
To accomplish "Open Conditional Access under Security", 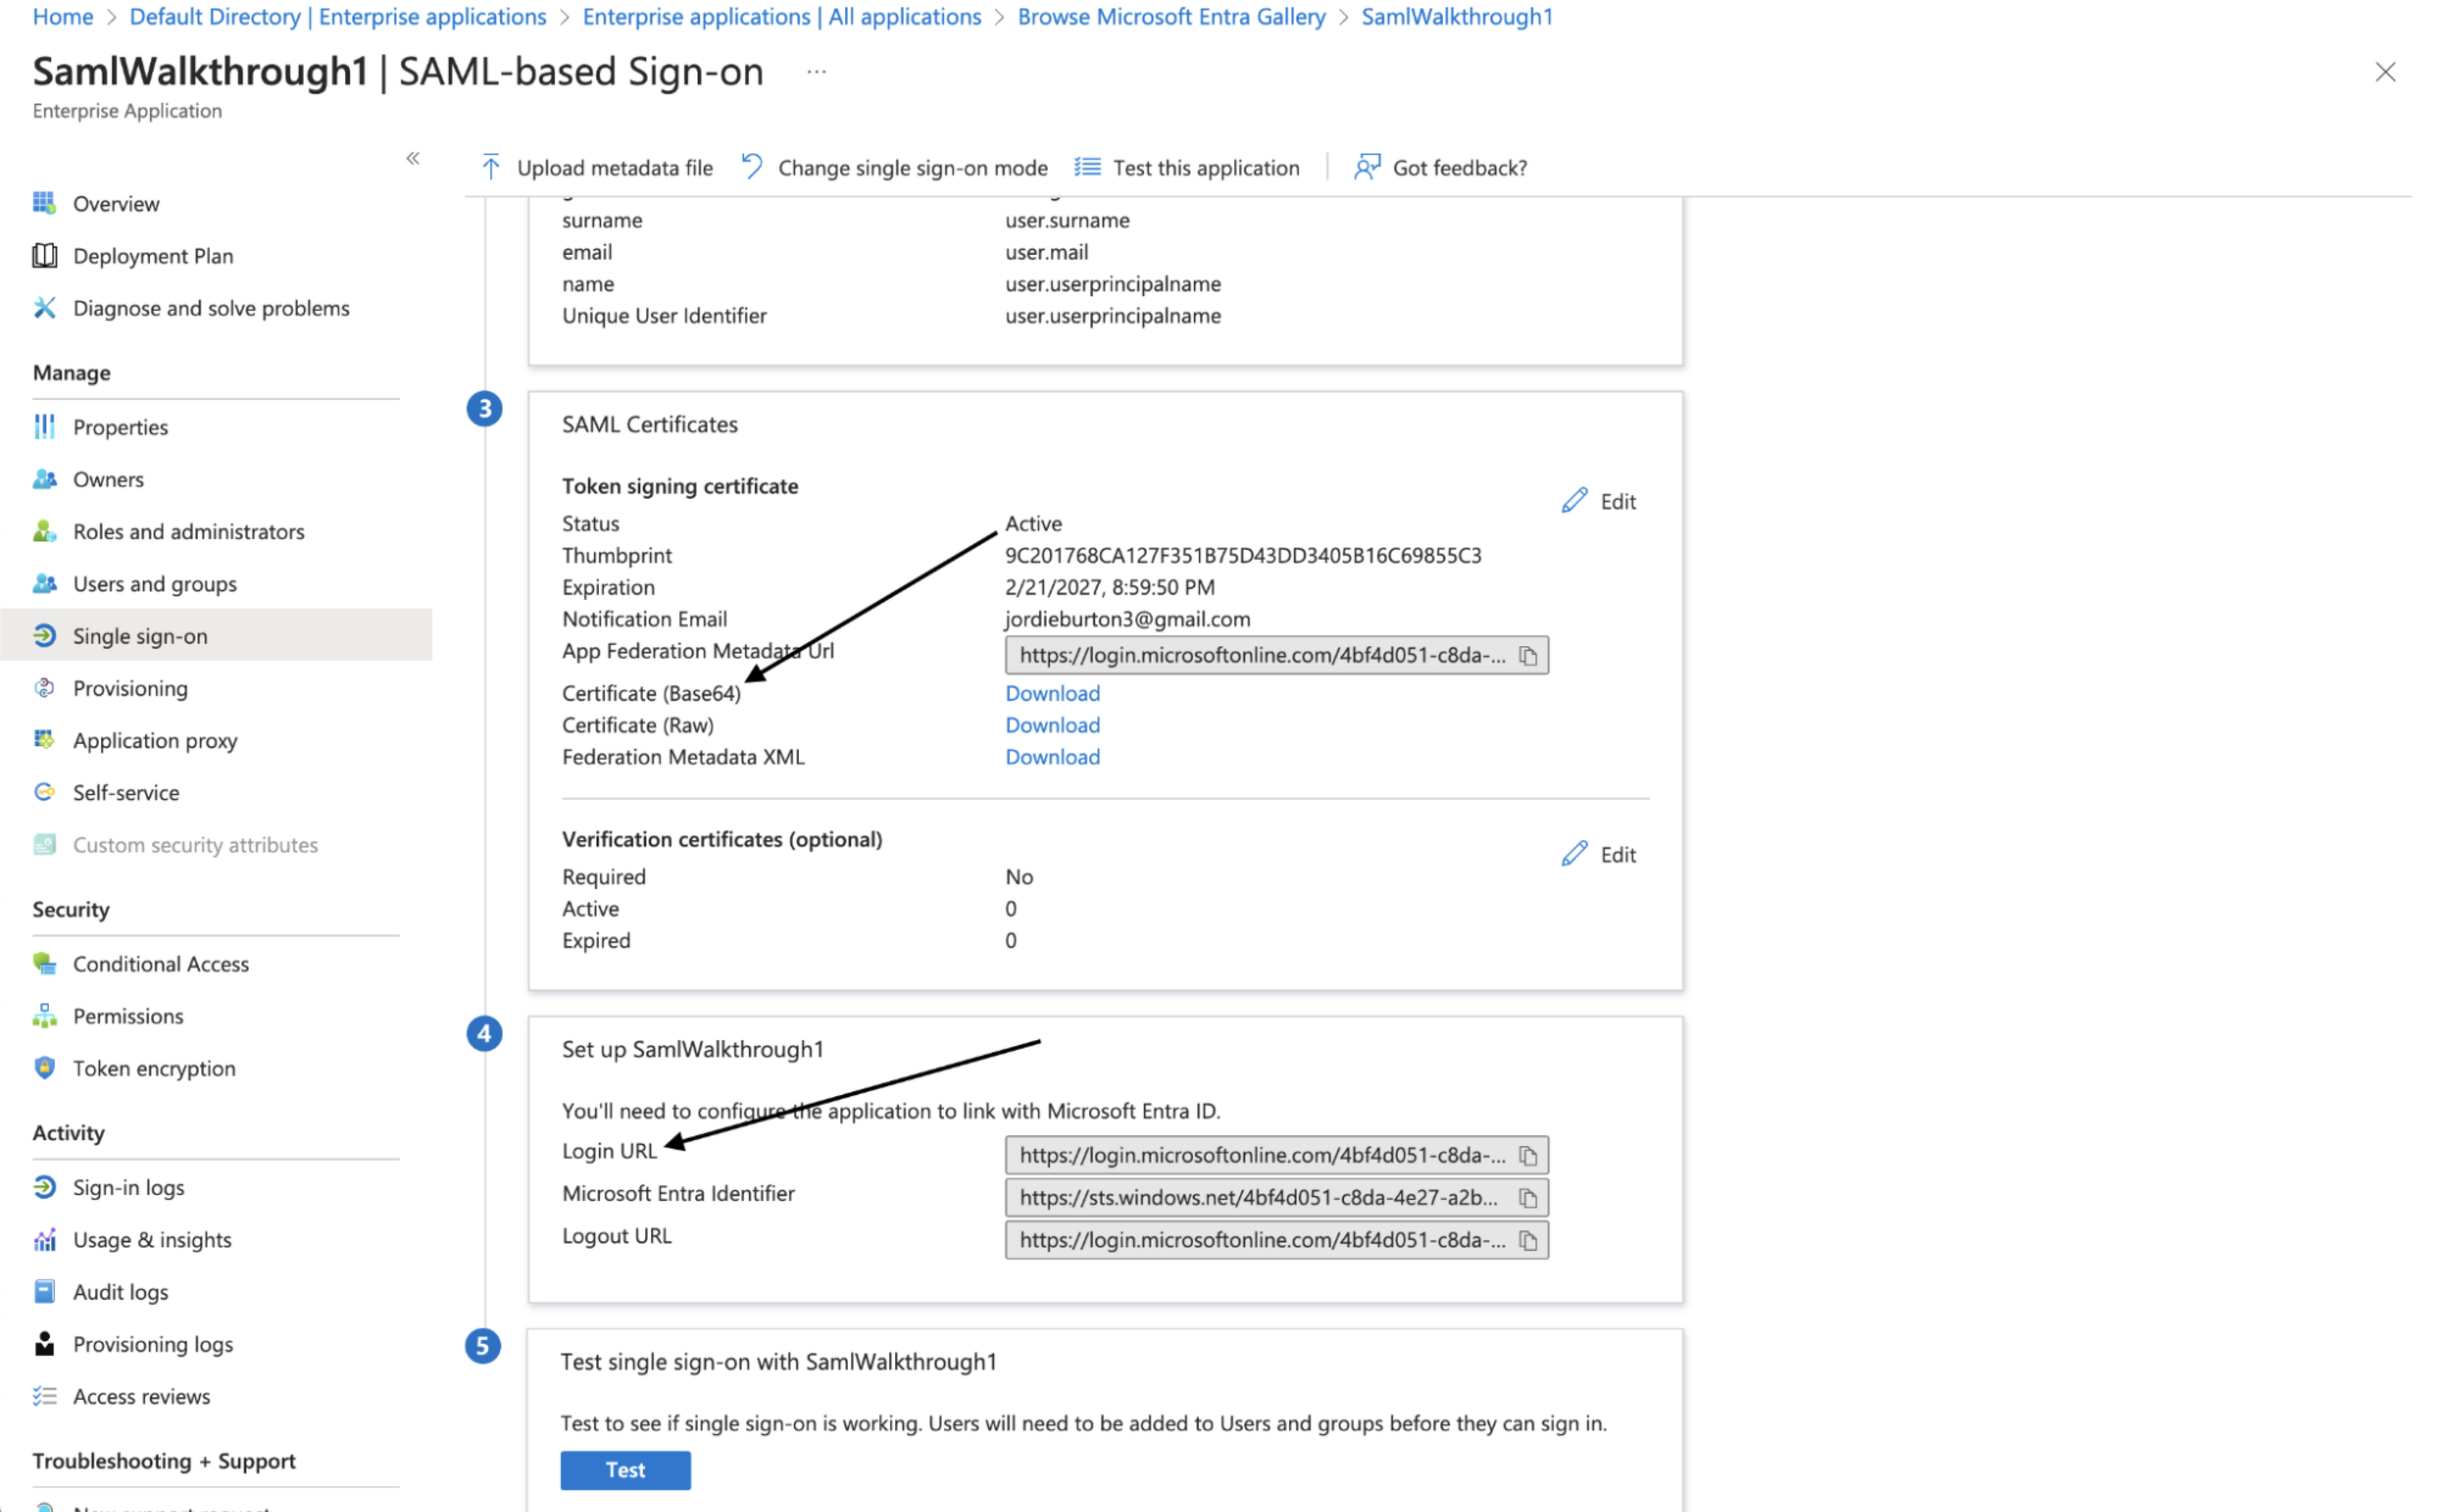I will [x=161, y=964].
